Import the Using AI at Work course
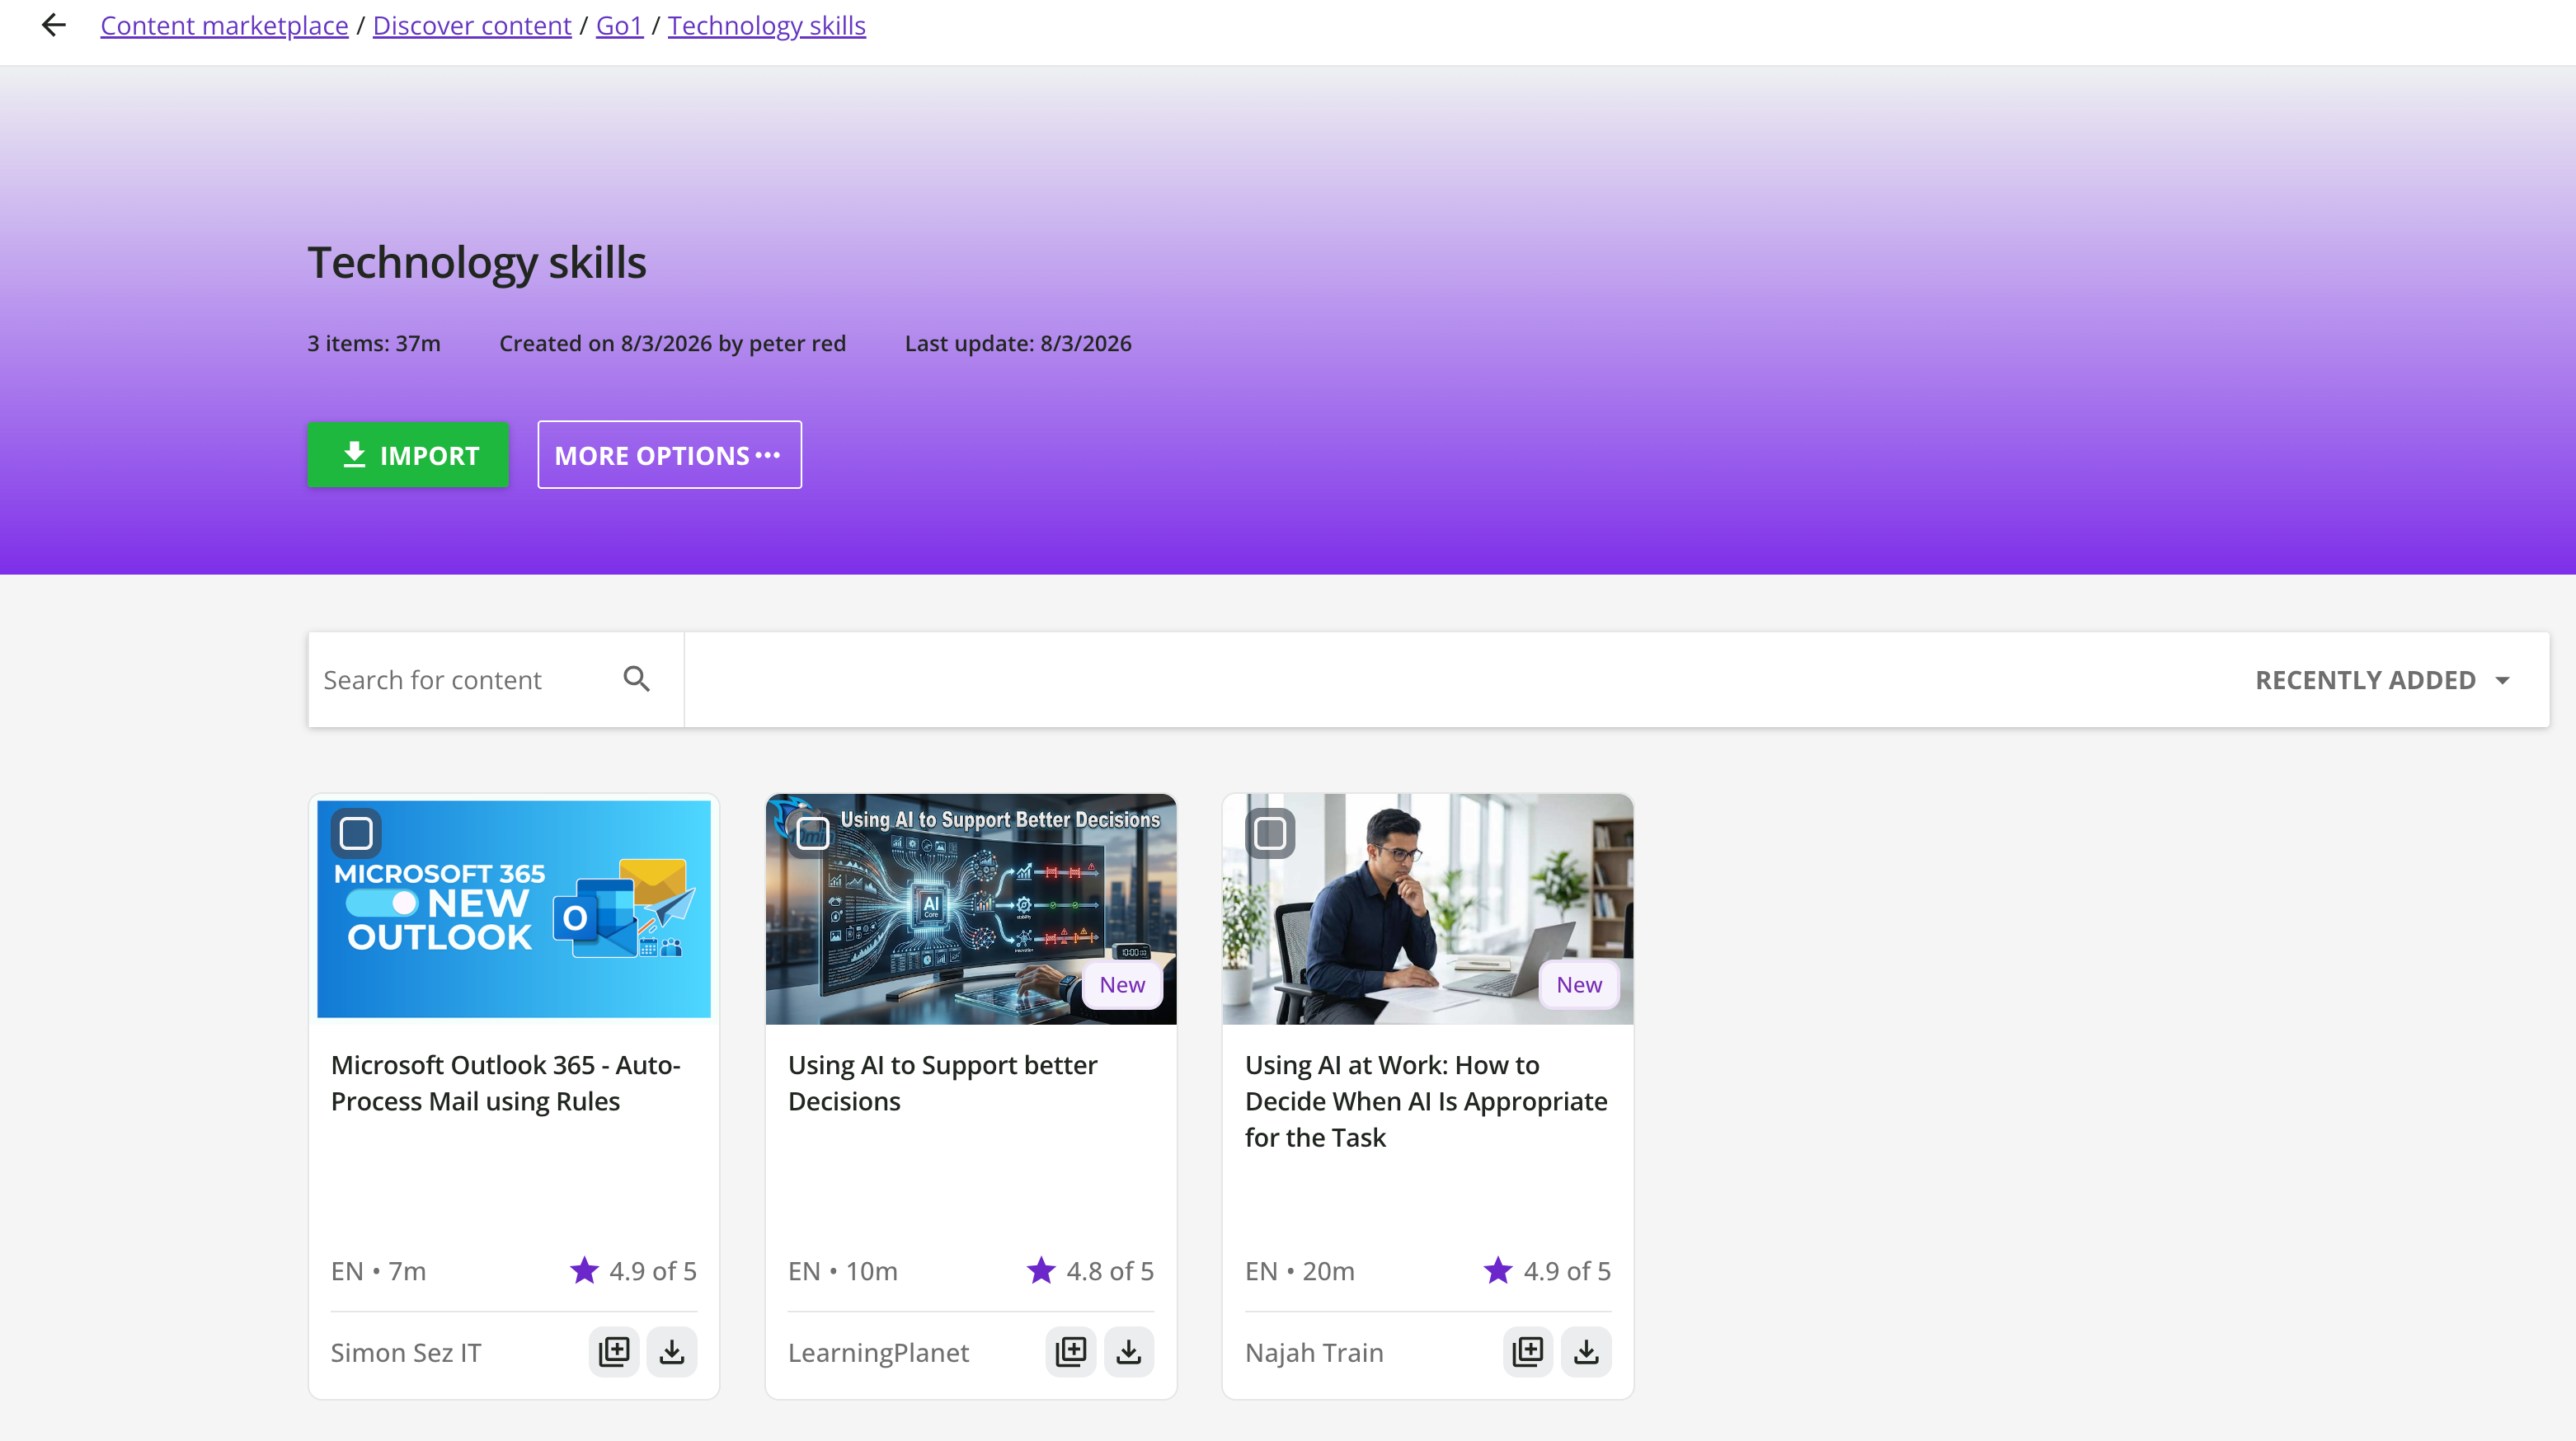Viewport: 2576px width, 1441px height. point(1586,1352)
